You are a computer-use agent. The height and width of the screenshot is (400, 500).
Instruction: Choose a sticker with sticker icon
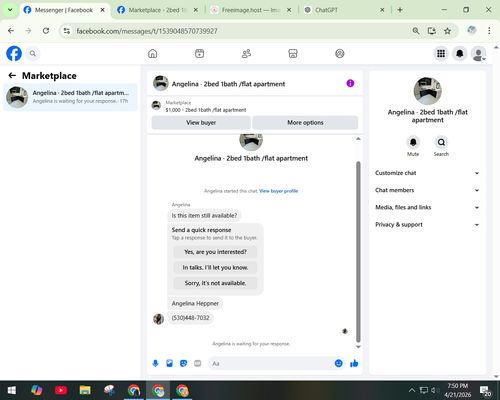tap(183, 363)
